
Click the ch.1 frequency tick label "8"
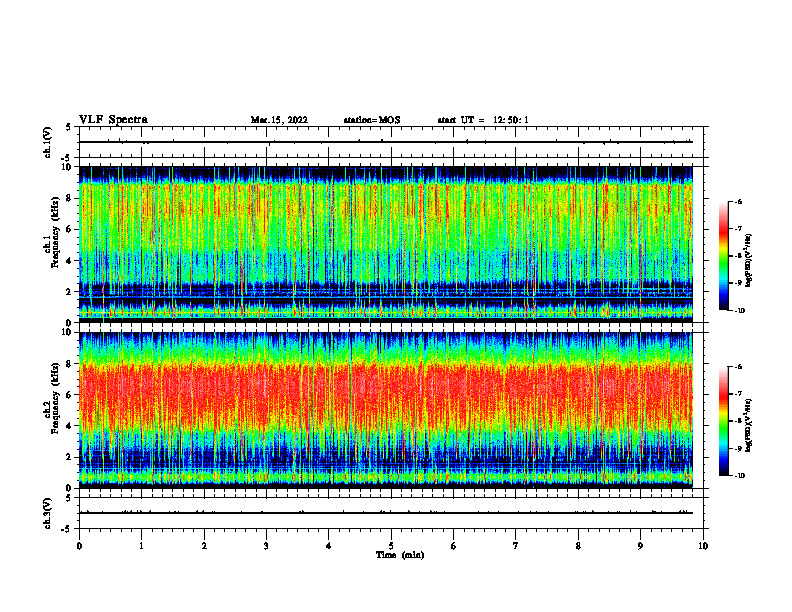coord(70,198)
